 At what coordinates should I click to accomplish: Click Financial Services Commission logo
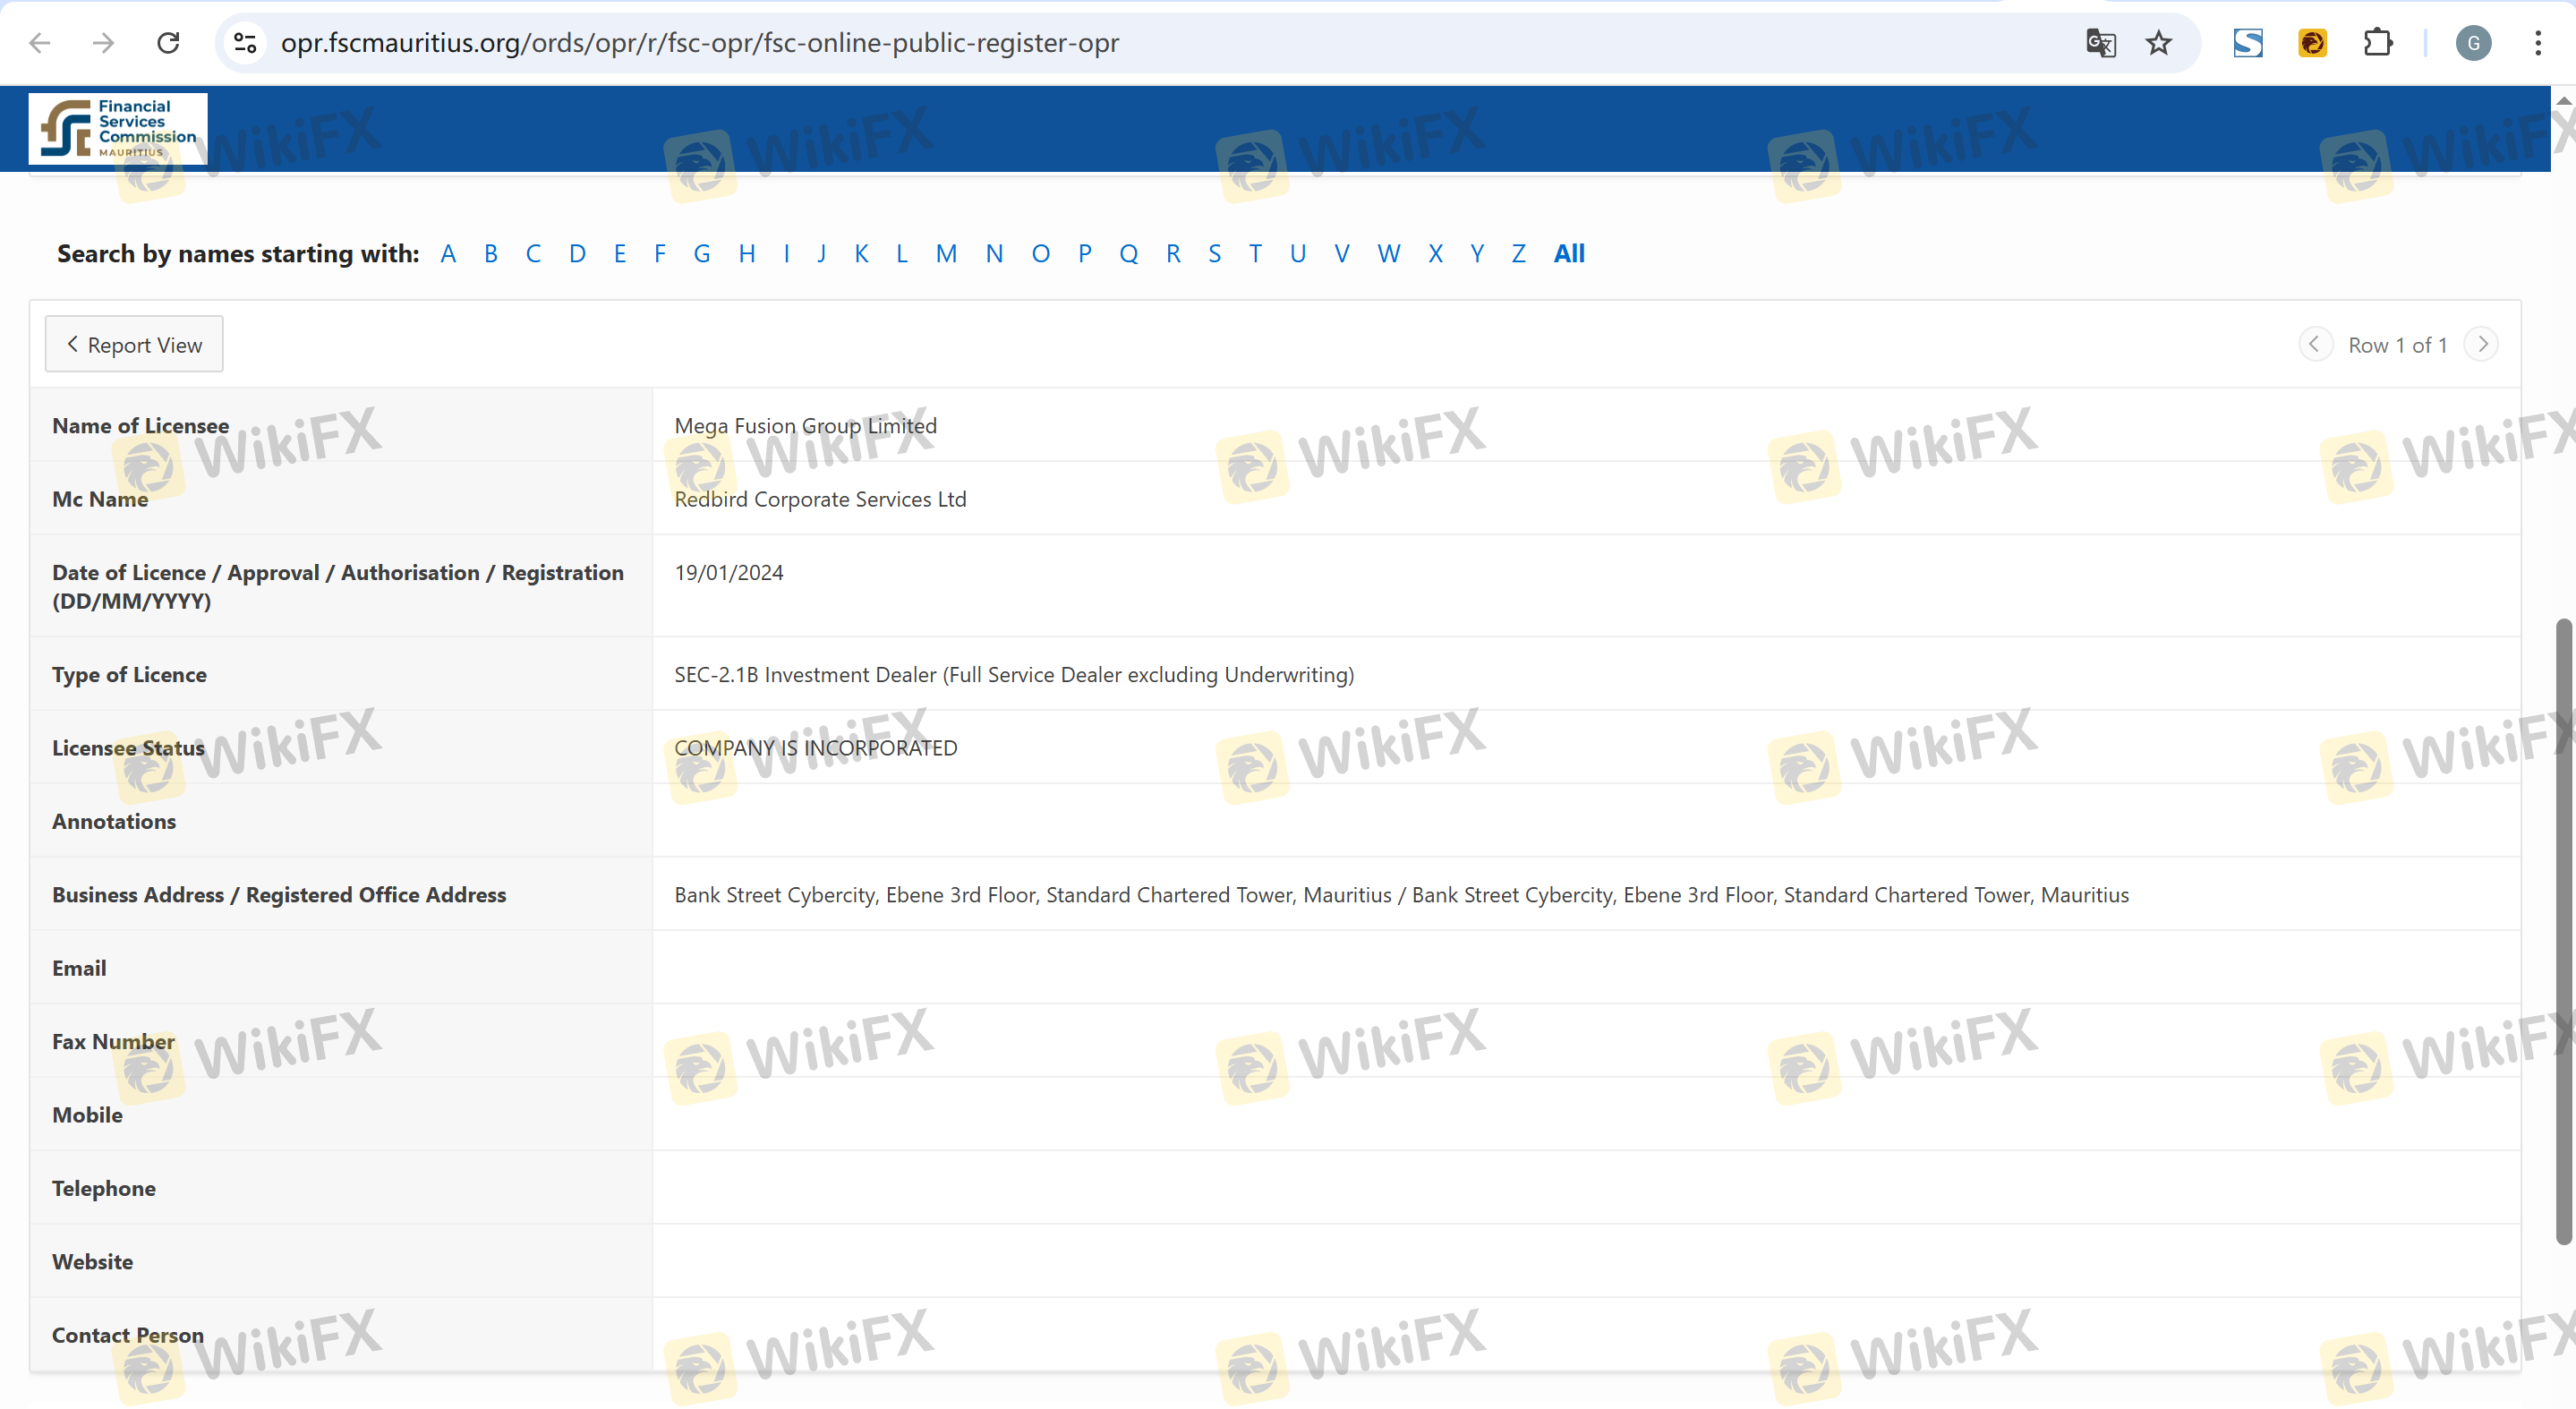pyautogui.click(x=118, y=129)
